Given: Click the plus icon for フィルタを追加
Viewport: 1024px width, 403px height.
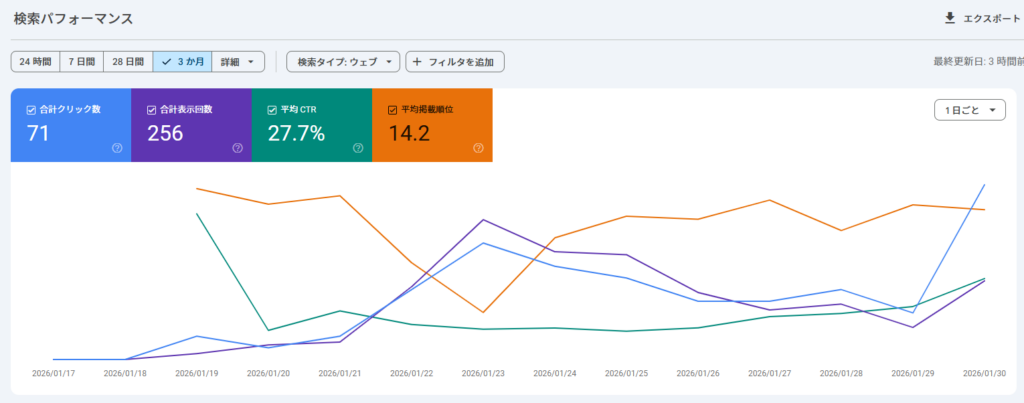Looking at the screenshot, I should (417, 62).
